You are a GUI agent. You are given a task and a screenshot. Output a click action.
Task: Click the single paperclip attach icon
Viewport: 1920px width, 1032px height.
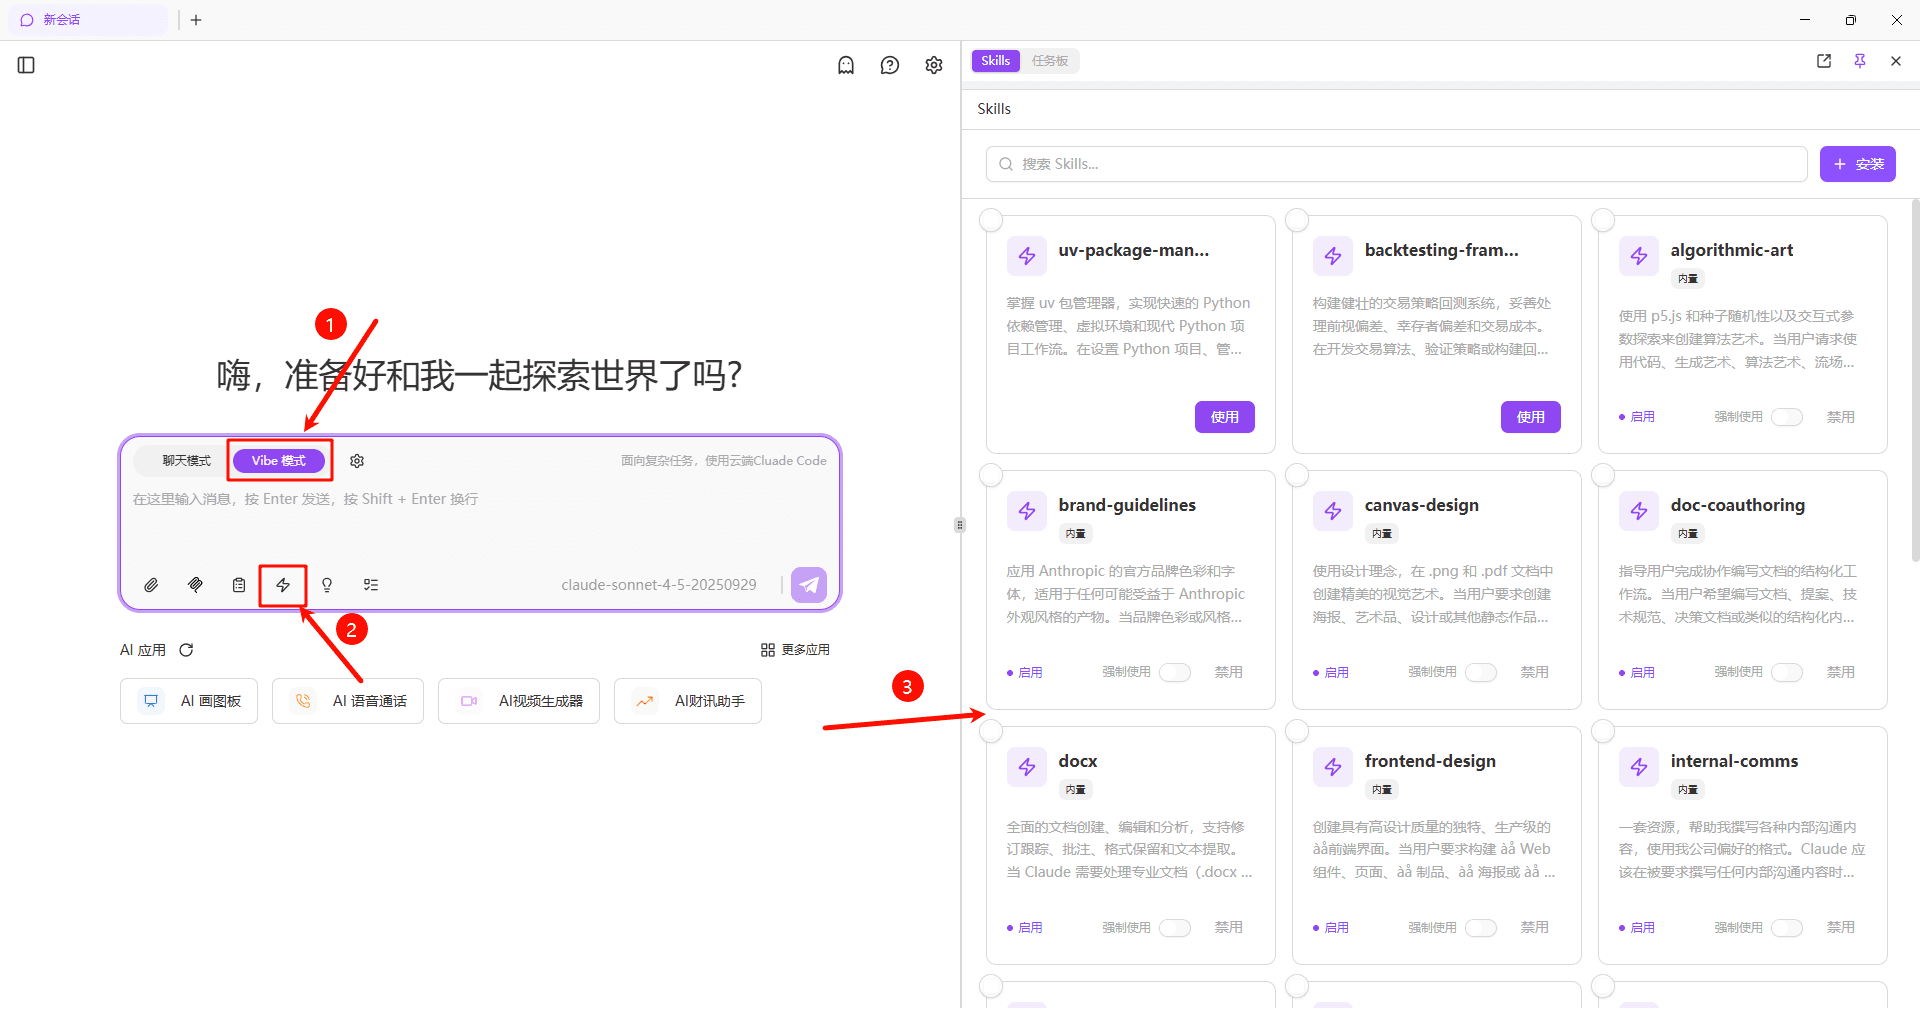point(151,585)
